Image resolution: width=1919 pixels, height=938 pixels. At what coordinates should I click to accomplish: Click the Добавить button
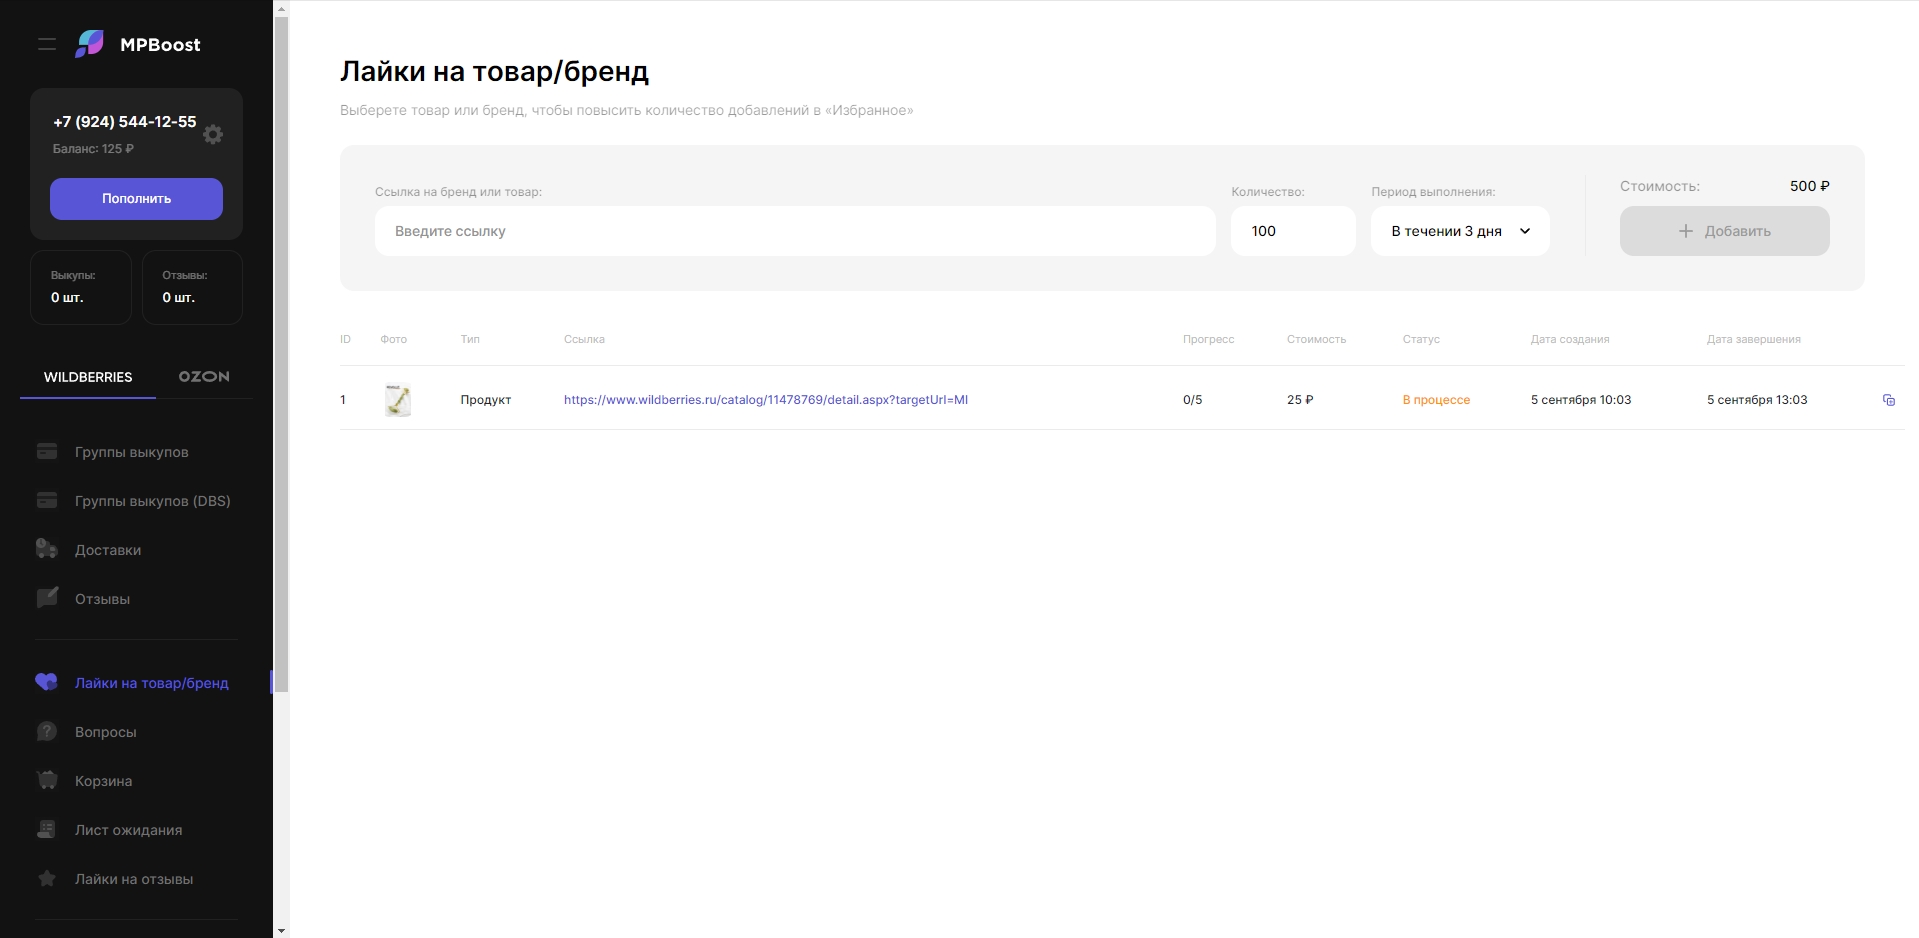pyautogui.click(x=1725, y=231)
